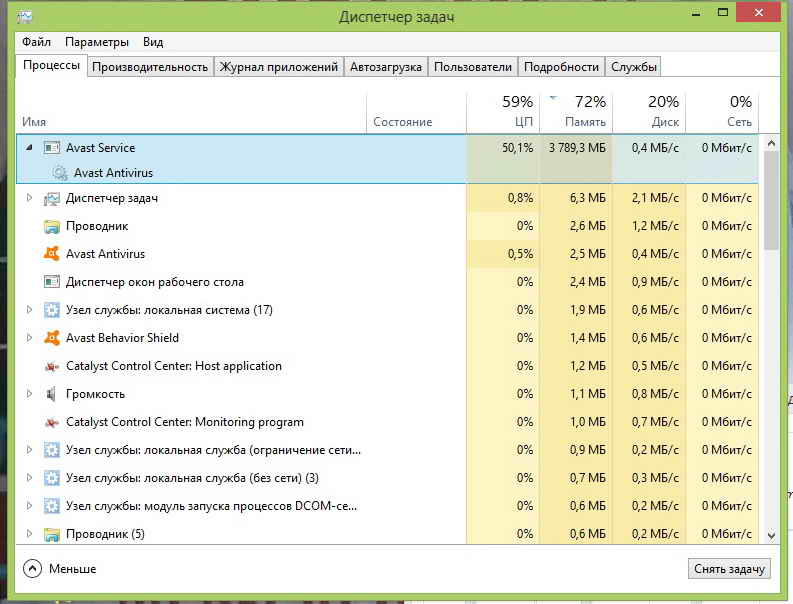Expand Узел службы: модуль запуска процессов DCOM
The width and height of the screenshot is (793, 604).
click(29, 505)
